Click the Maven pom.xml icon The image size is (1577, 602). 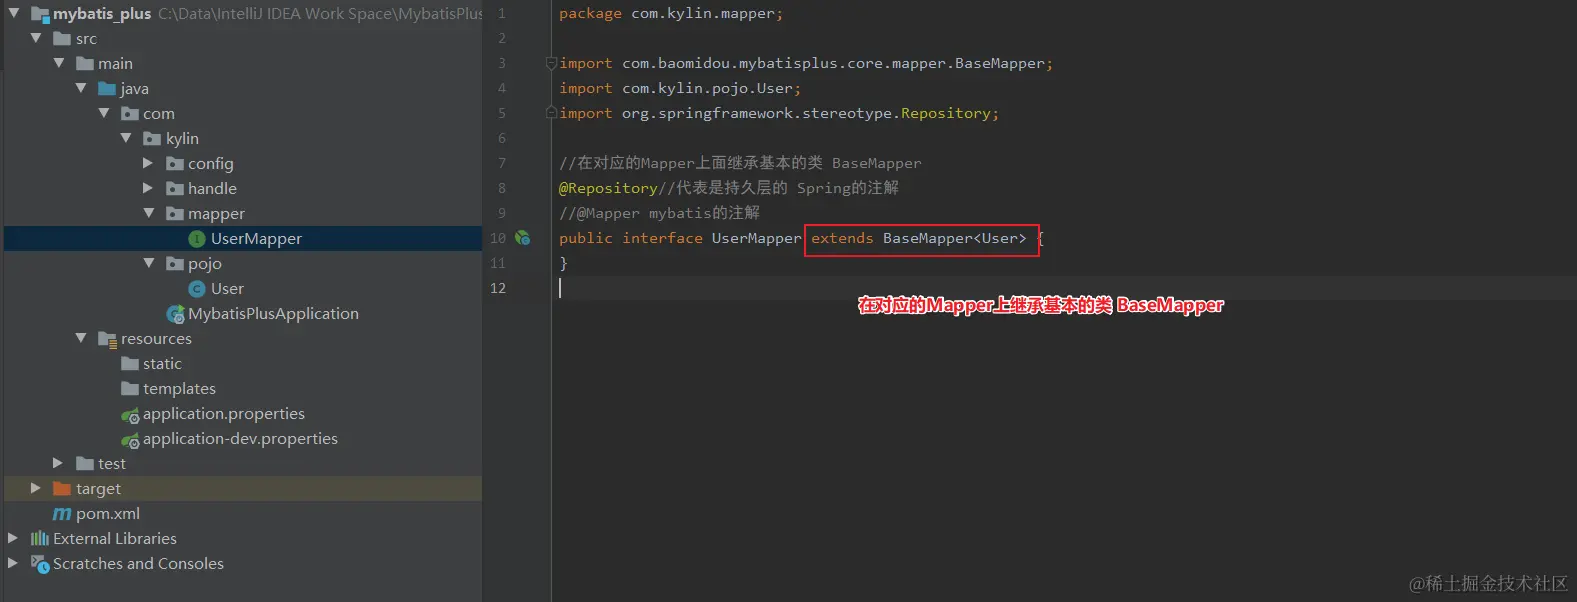(x=62, y=514)
